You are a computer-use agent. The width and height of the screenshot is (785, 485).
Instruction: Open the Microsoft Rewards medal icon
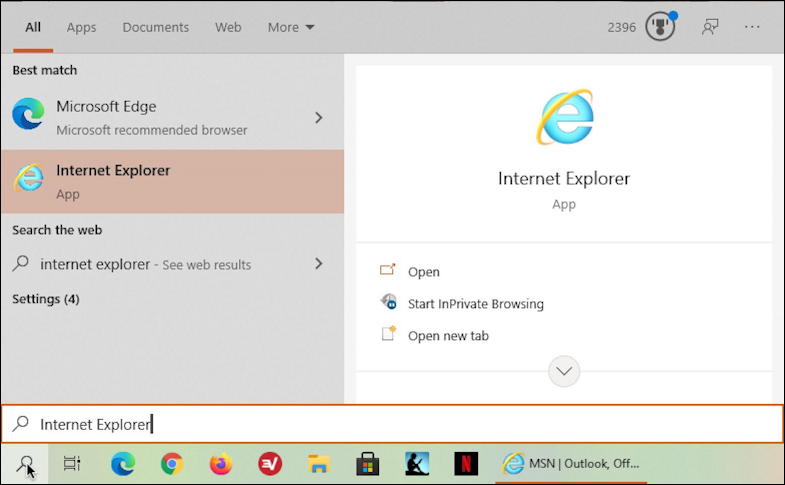[660, 27]
